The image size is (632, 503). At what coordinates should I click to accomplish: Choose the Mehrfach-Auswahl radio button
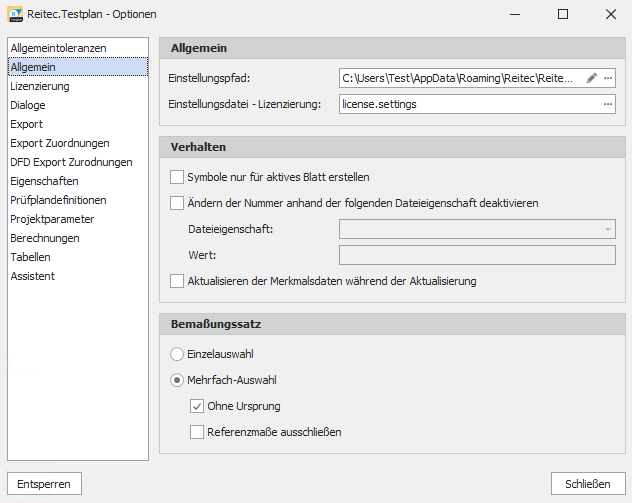point(177,380)
